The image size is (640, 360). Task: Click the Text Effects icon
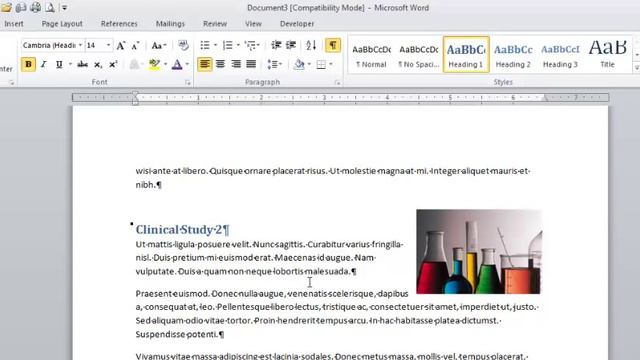134,64
